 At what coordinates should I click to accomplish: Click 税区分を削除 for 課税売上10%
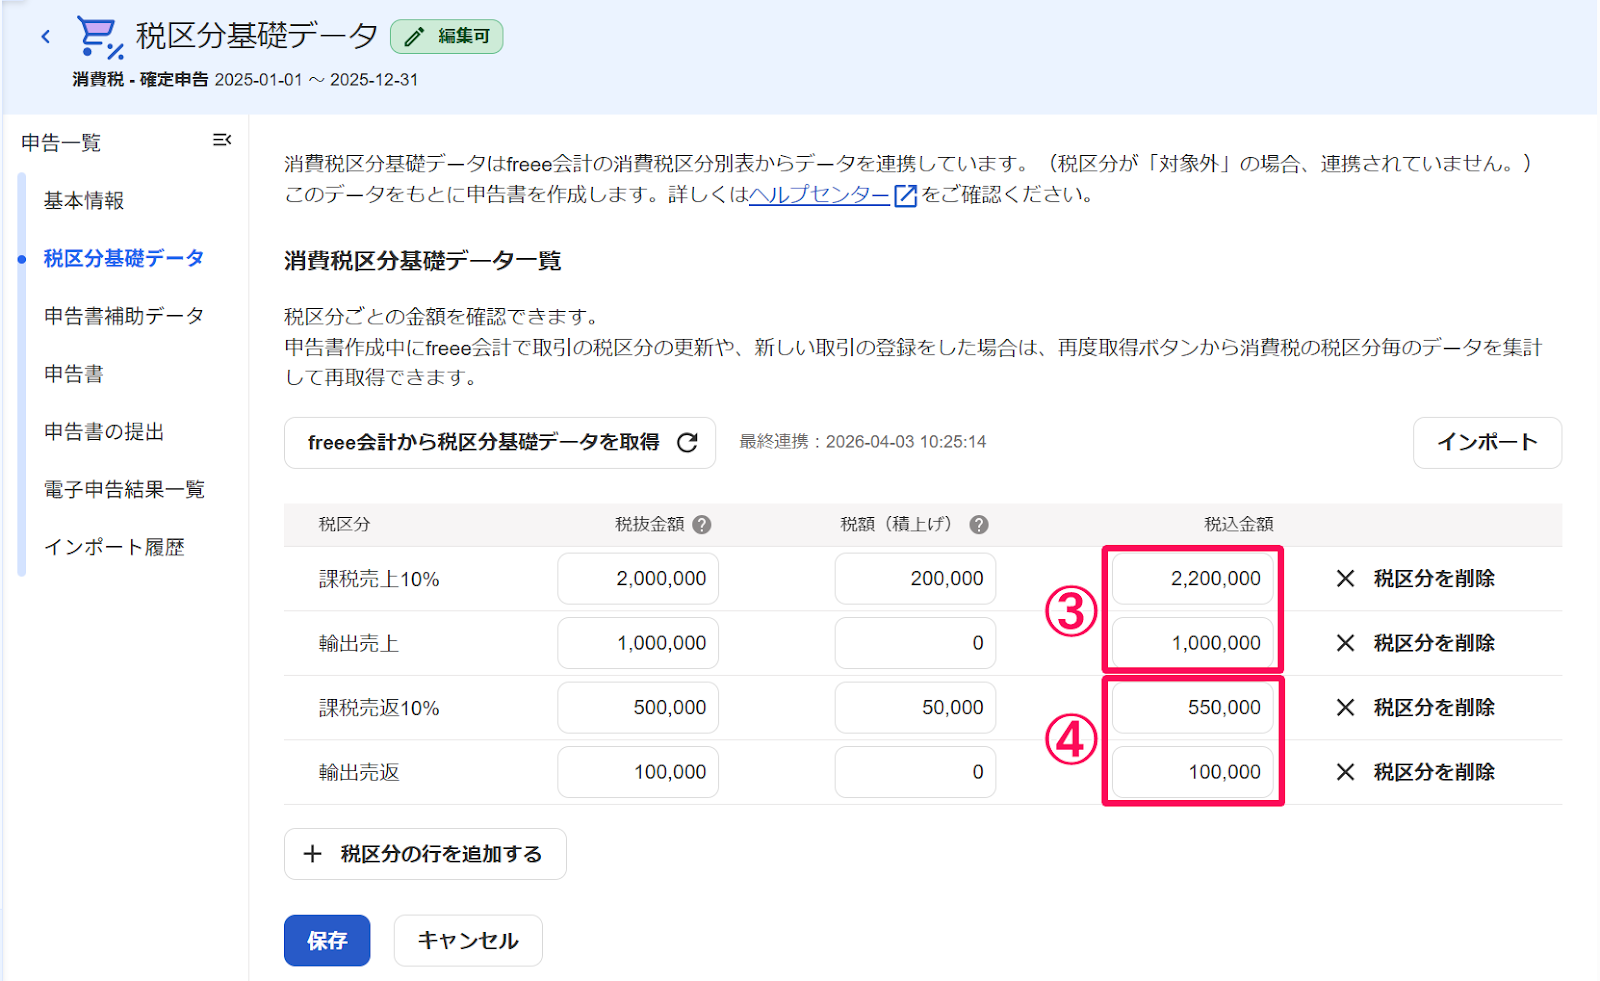(x=1434, y=578)
